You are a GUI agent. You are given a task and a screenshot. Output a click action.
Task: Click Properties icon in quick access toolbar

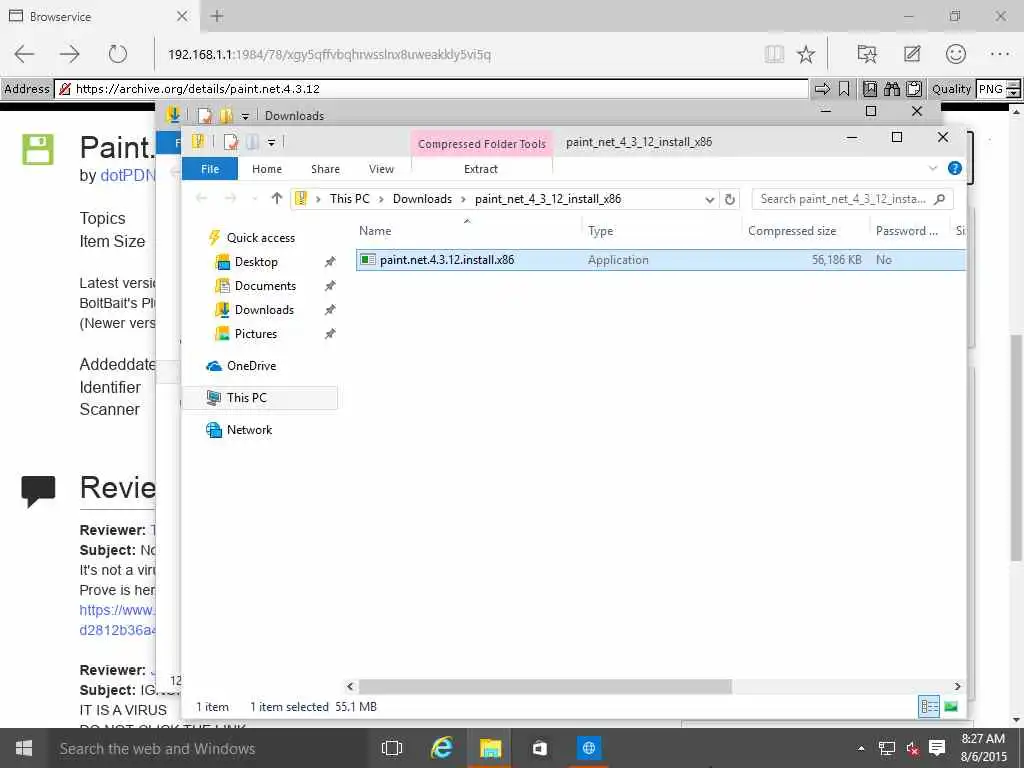point(231,142)
